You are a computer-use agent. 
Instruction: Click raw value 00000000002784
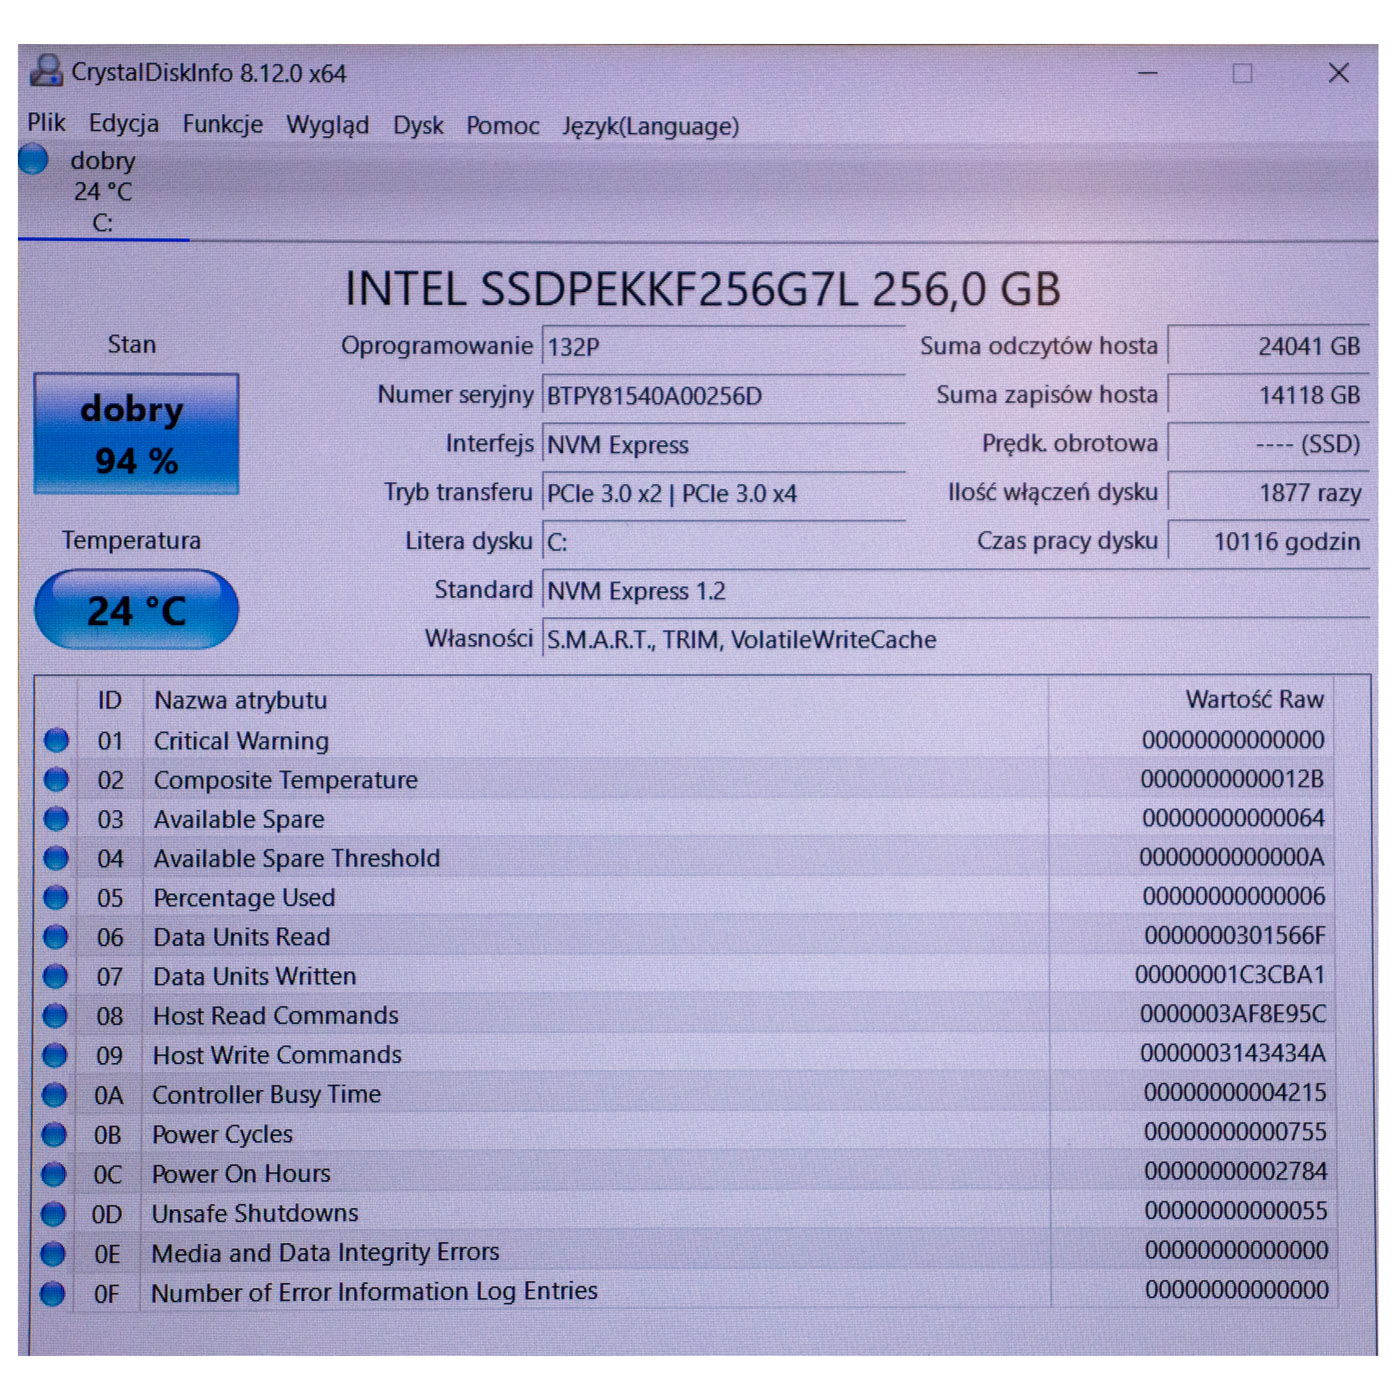point(1236,1171)
